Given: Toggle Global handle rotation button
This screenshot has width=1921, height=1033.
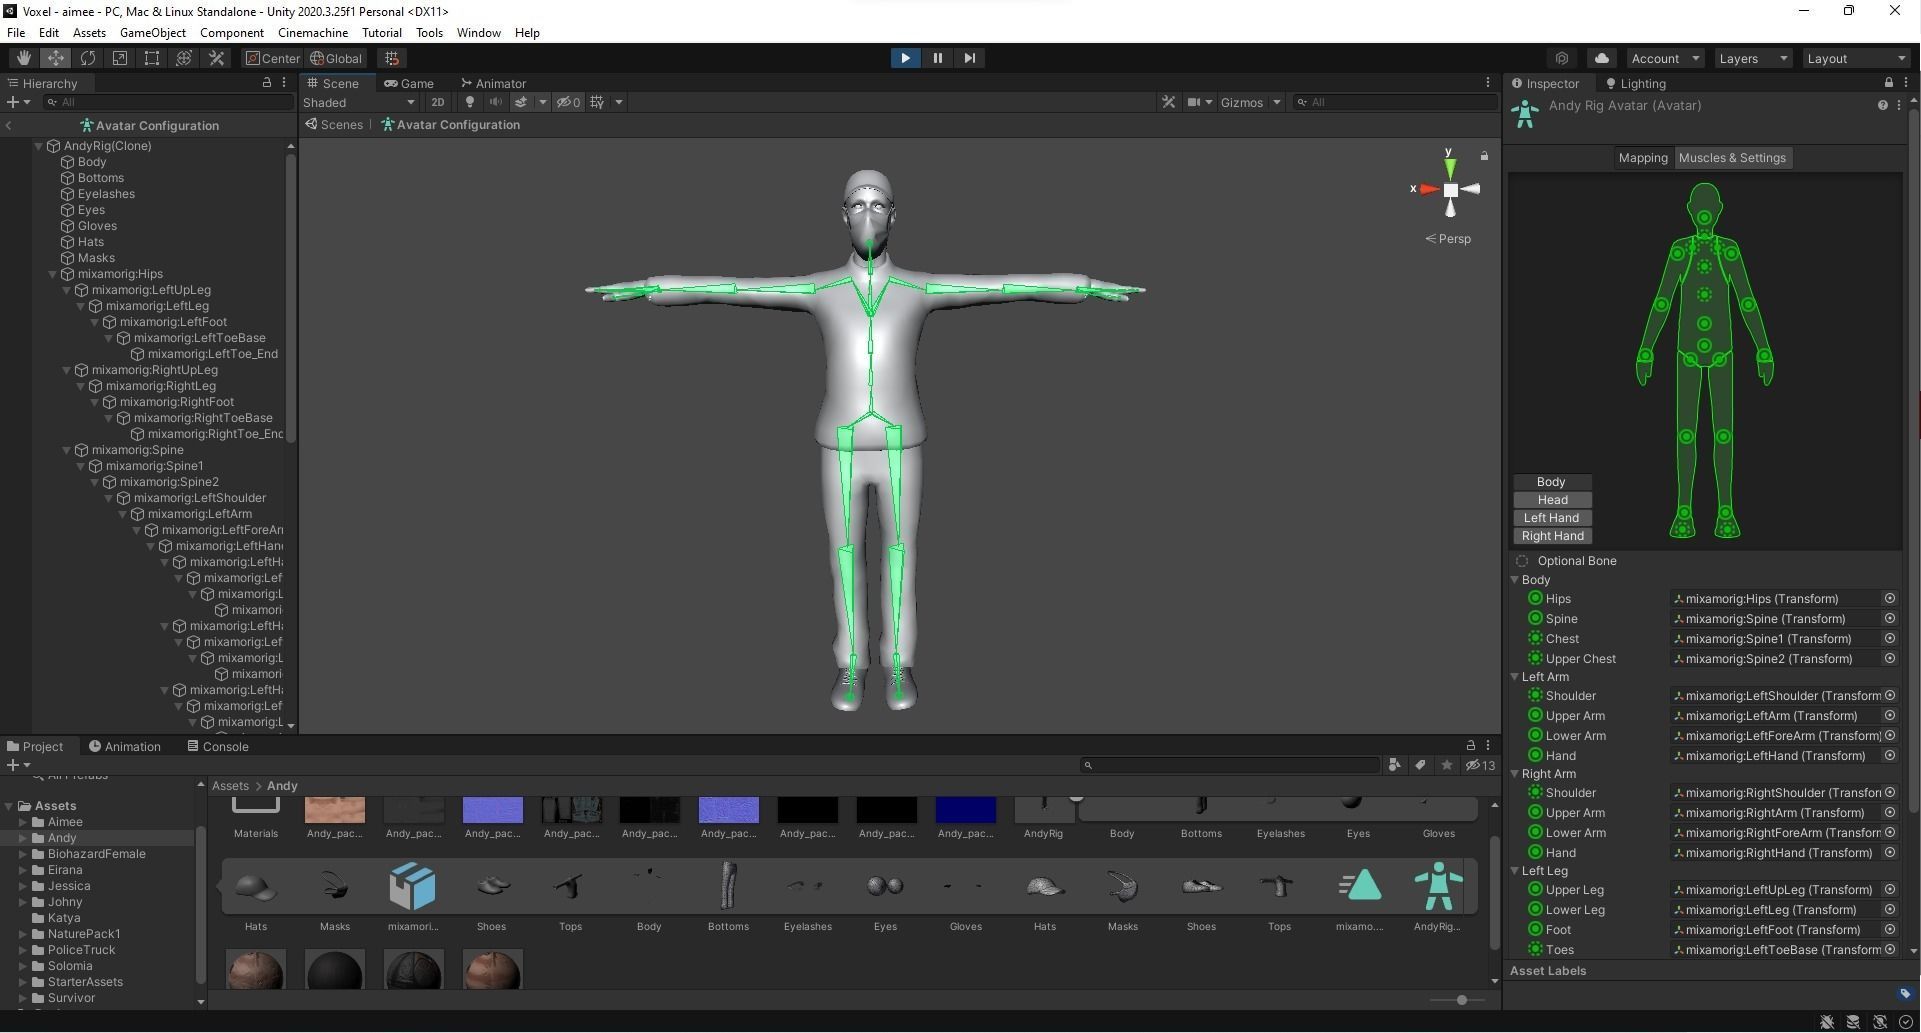Looking at the screenshot, I should [336, 58].
